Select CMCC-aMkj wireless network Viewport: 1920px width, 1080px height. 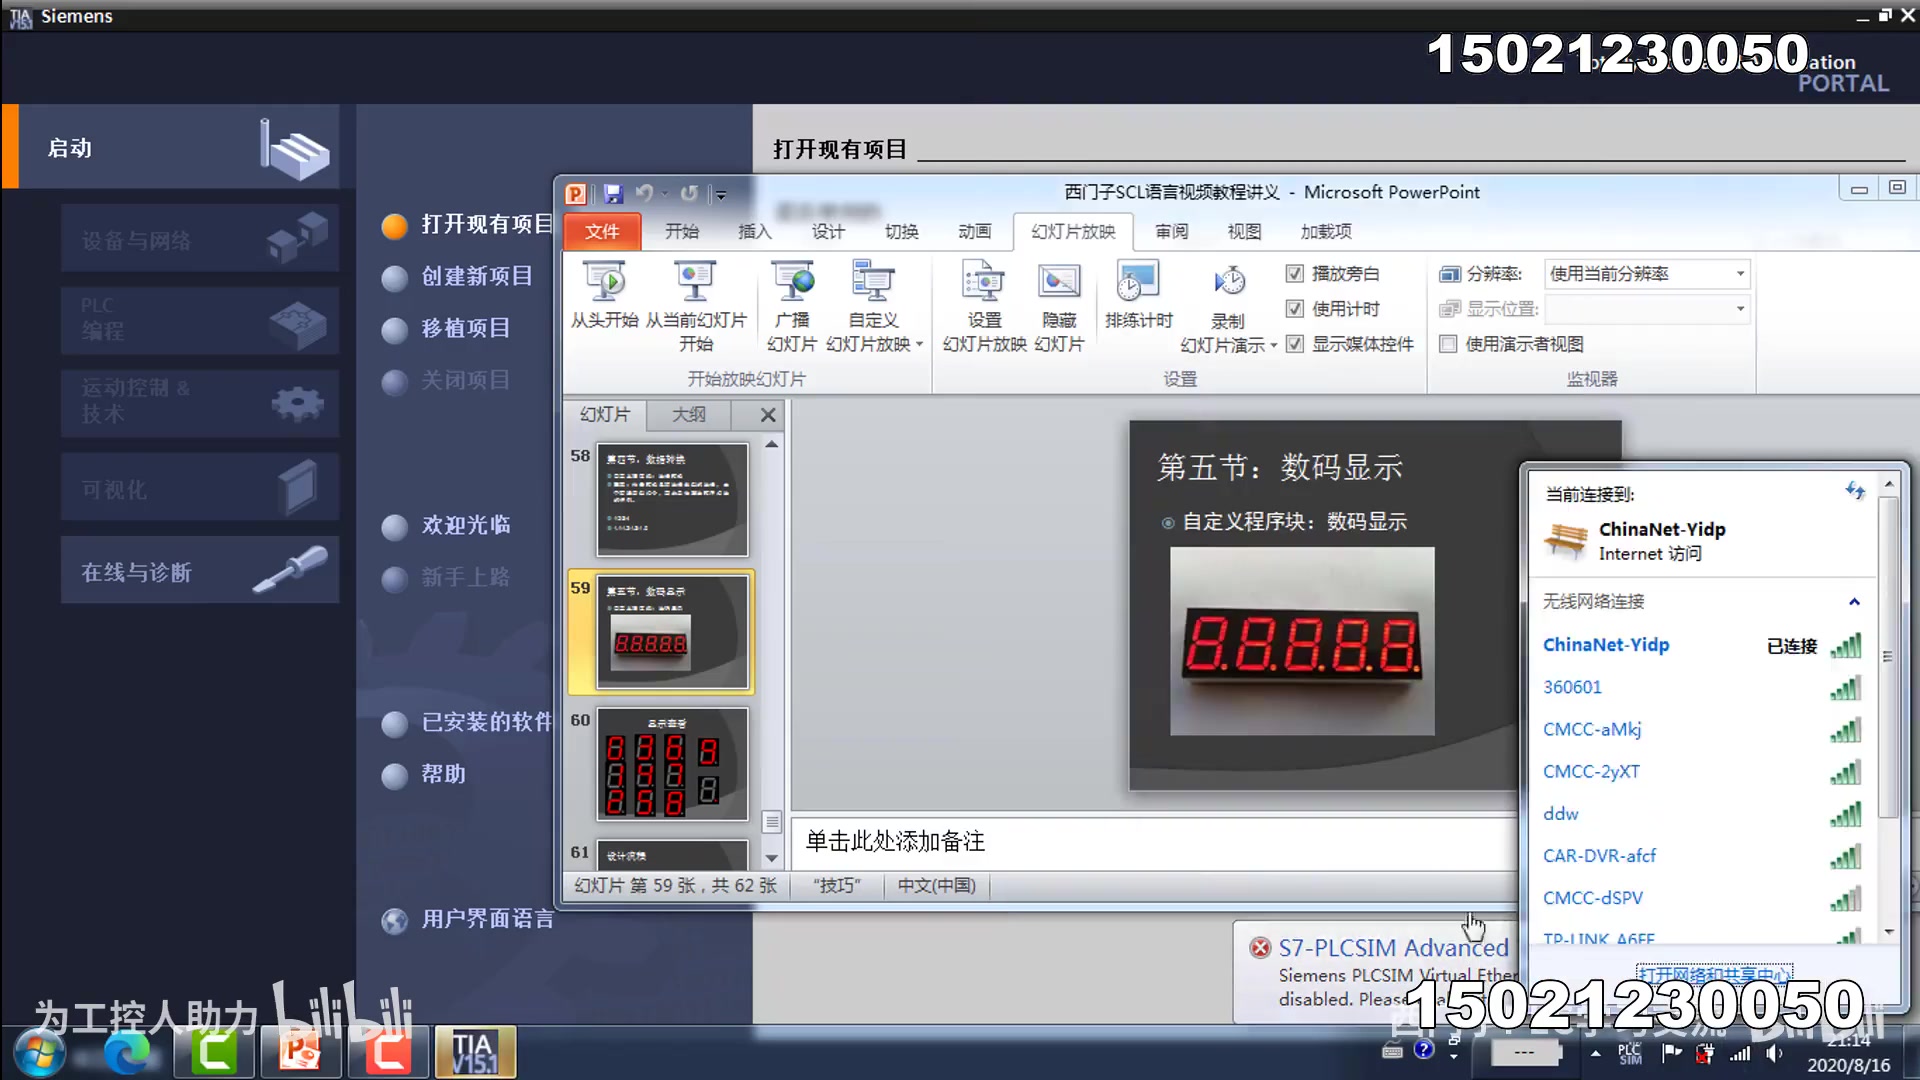1702,729
